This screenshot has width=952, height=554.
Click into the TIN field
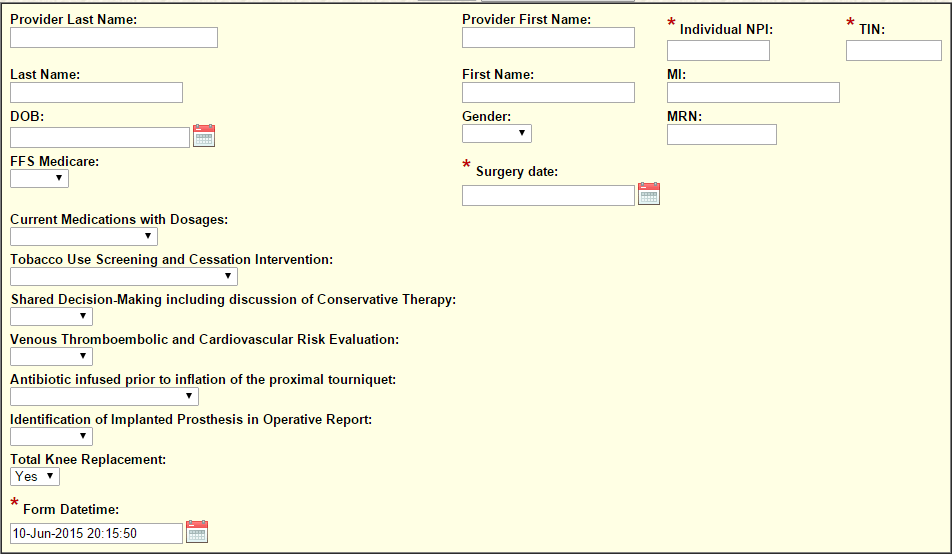[x=894, y=50]
